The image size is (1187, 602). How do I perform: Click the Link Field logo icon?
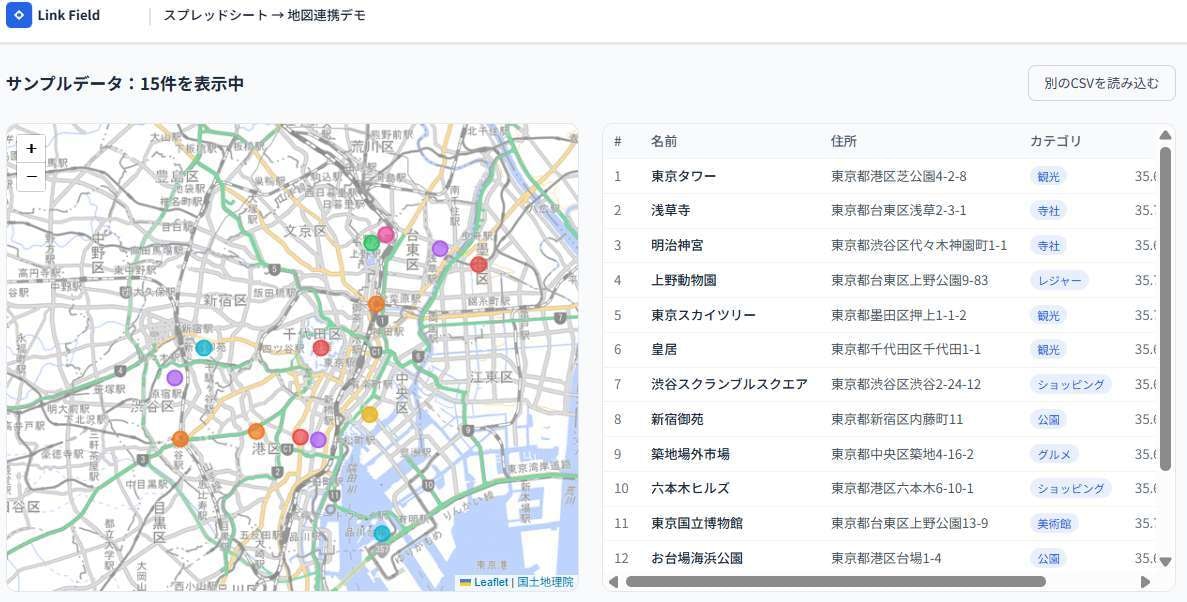click(x=19, y=15)
